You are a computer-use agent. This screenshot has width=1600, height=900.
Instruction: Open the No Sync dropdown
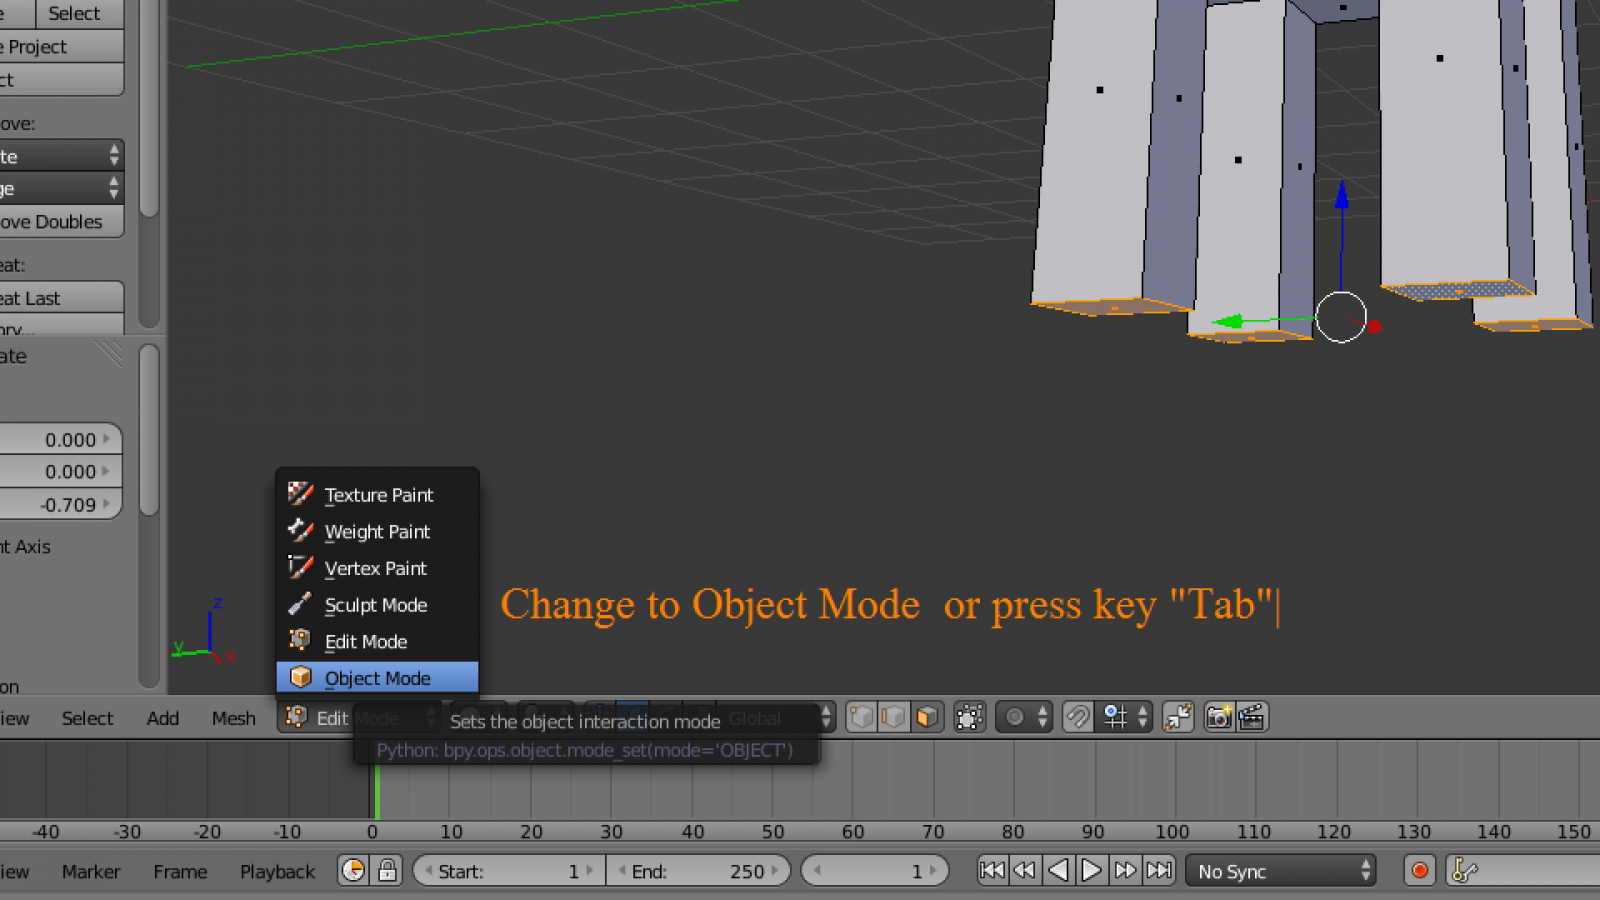tap(1280, 871)
